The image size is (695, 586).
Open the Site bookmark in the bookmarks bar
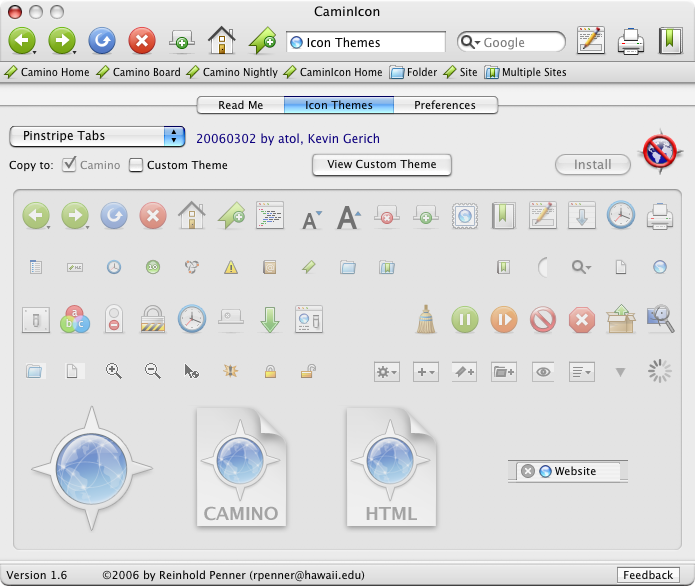461,72
